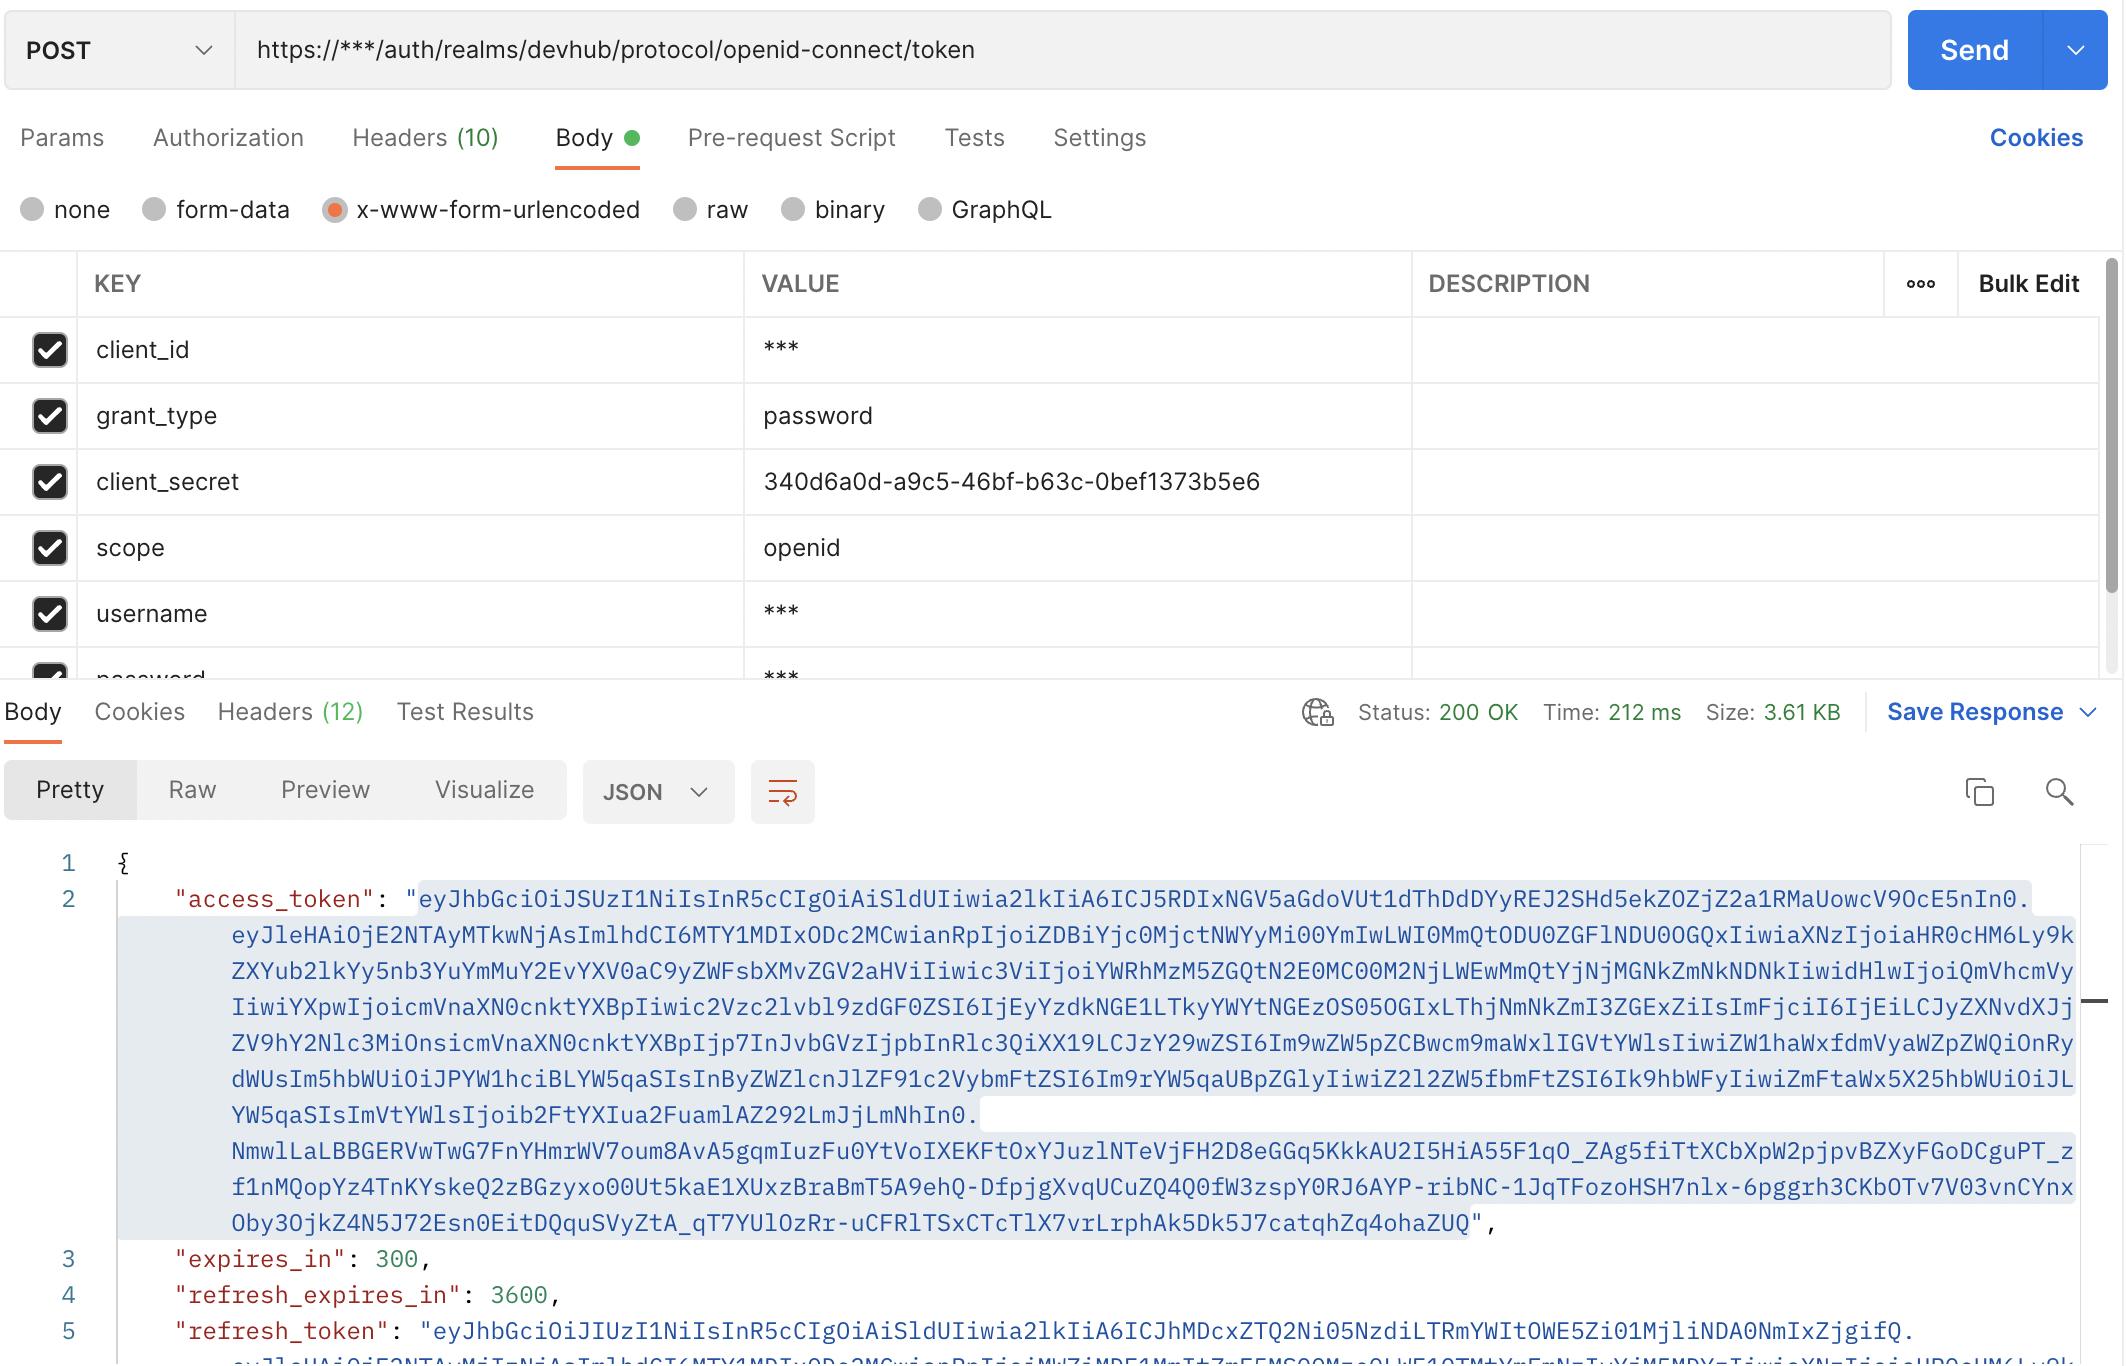Uncheck the client_secret row checkbox
Image resolution: width=2126 pixels, height=1366 pixels.
point(50,482)
